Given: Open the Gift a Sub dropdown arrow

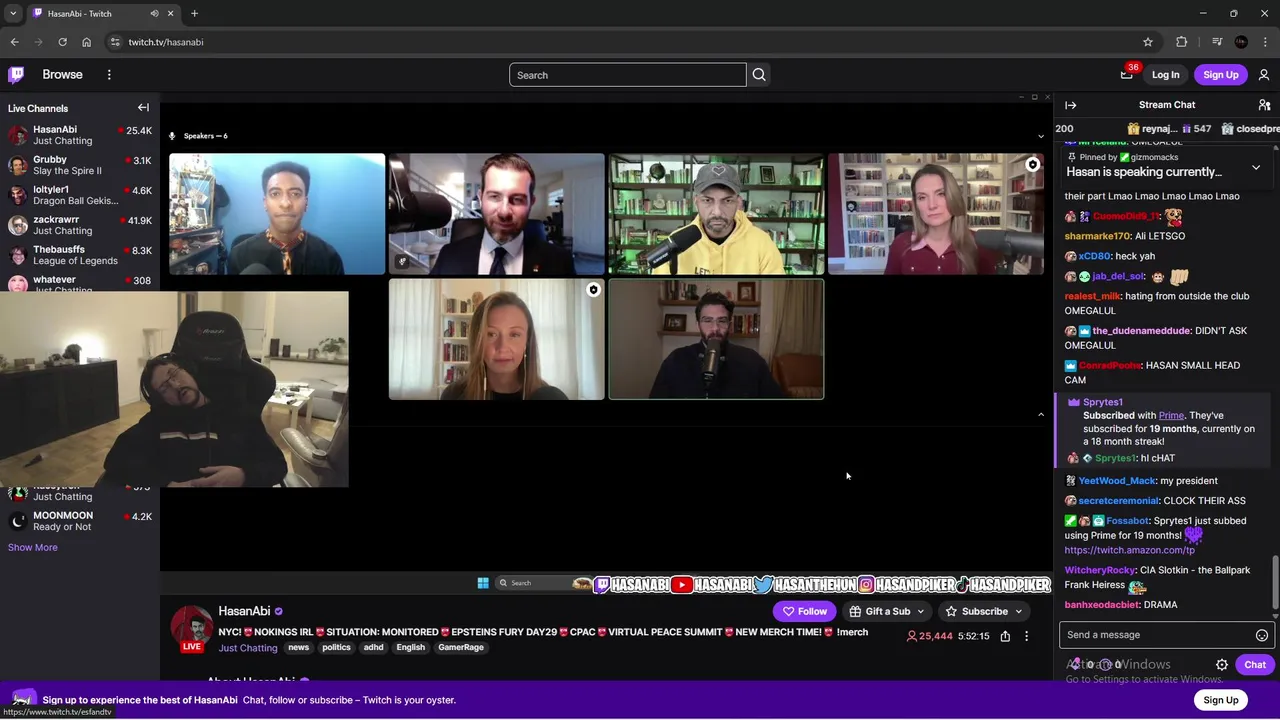Looking at the screenshot, I should coord(920,612).
